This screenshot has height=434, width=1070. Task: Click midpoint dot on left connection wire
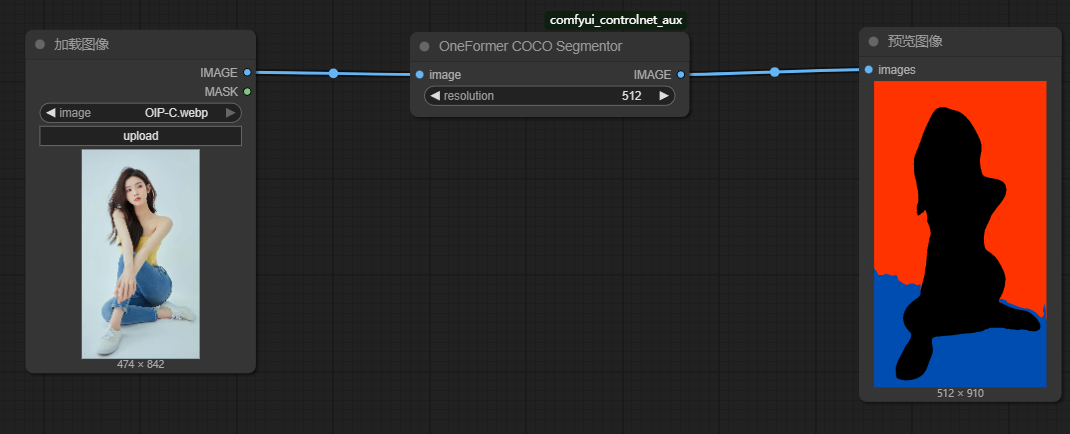coord(333,73)
